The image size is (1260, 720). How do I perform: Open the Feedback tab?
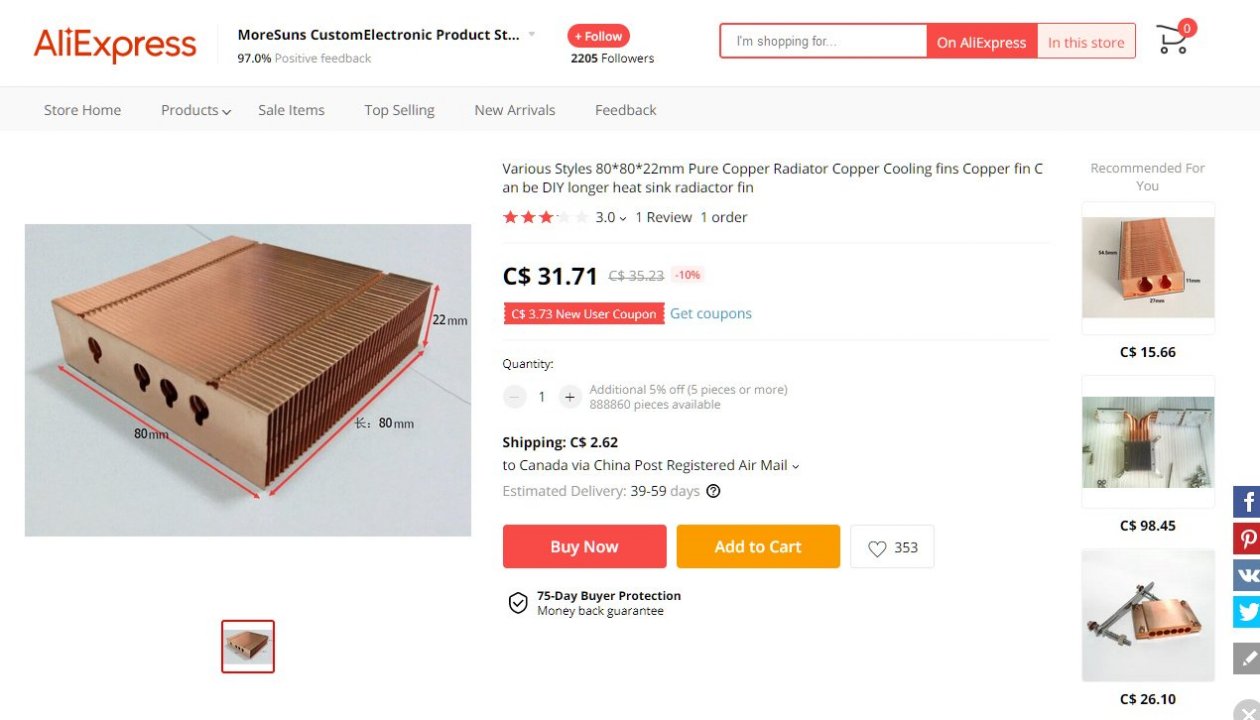tap(625, 110)
